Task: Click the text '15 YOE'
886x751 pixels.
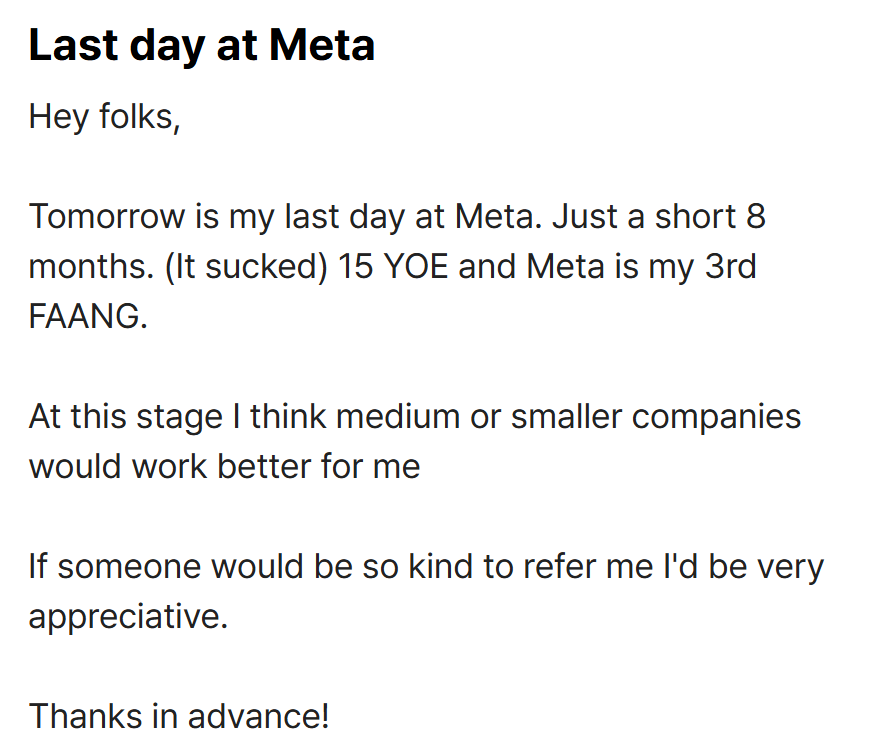Action: [393, 266]
